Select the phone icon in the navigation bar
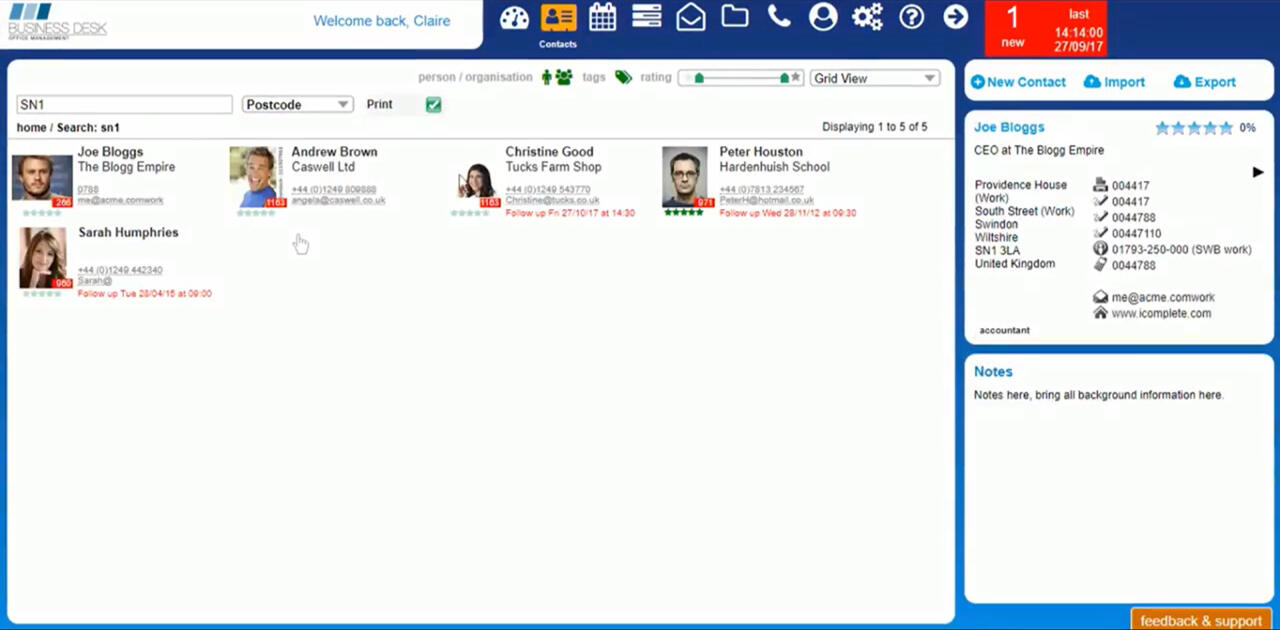1280x630 pixels. click(778, 17)
